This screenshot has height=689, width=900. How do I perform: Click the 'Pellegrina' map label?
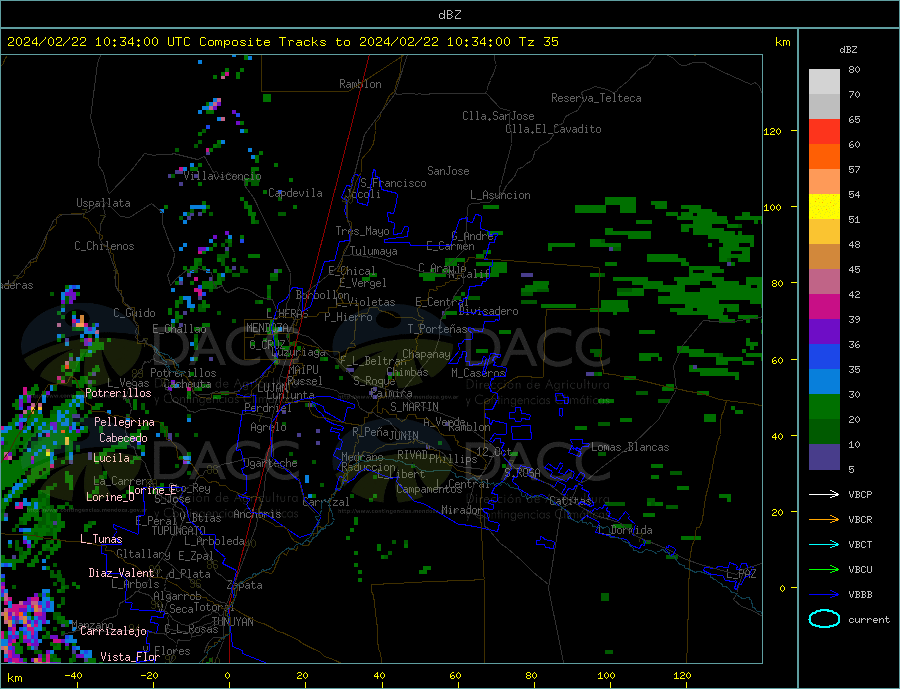[x=124, y=422]
